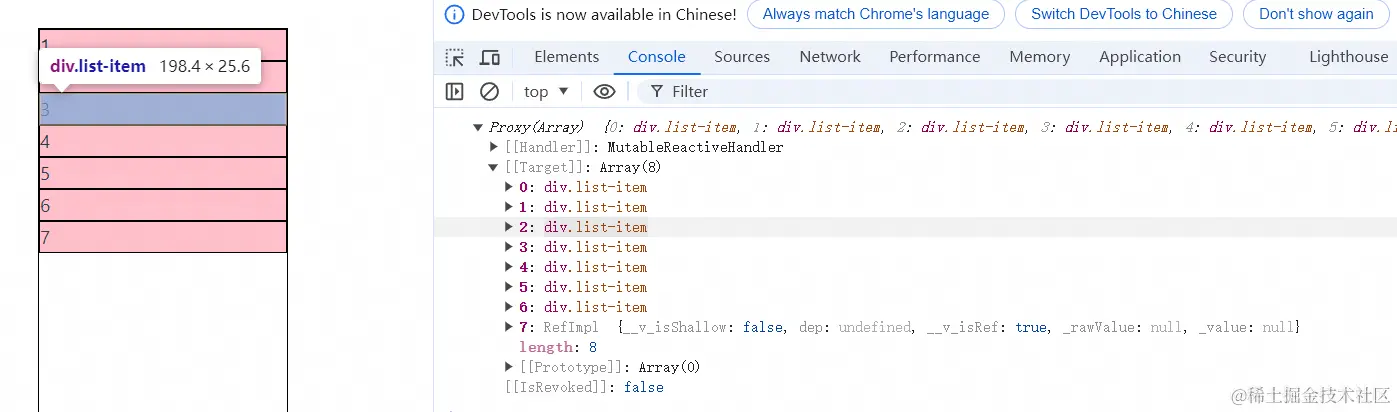Click the length: 8 property
Image resolution: width=1397 pixels, height=412 pixels.
[x=558, y=347]
